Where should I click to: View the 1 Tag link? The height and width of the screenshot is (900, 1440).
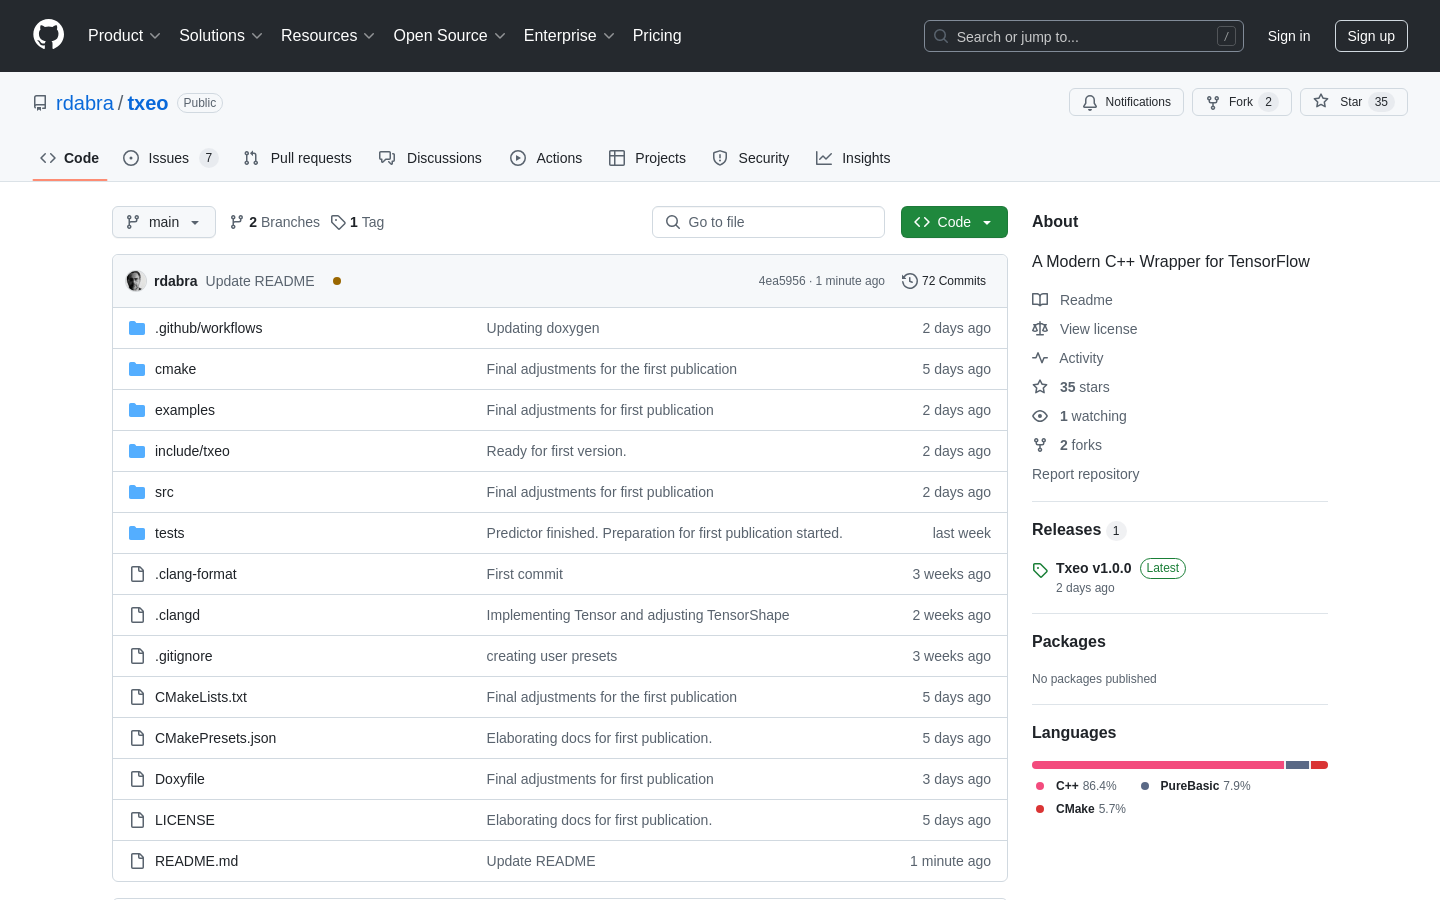(358, 222)
